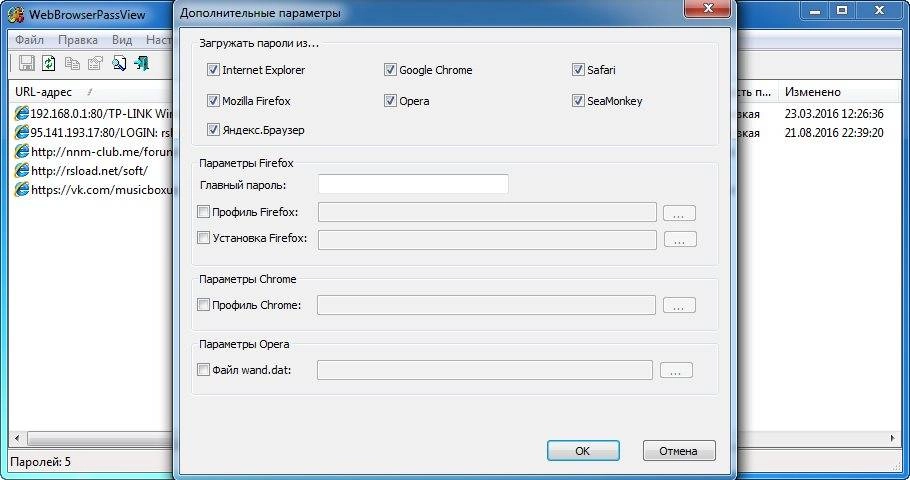910x480 pixels.
Task: Click horizontal scrollbar left arrow
Action: [17, 438]
